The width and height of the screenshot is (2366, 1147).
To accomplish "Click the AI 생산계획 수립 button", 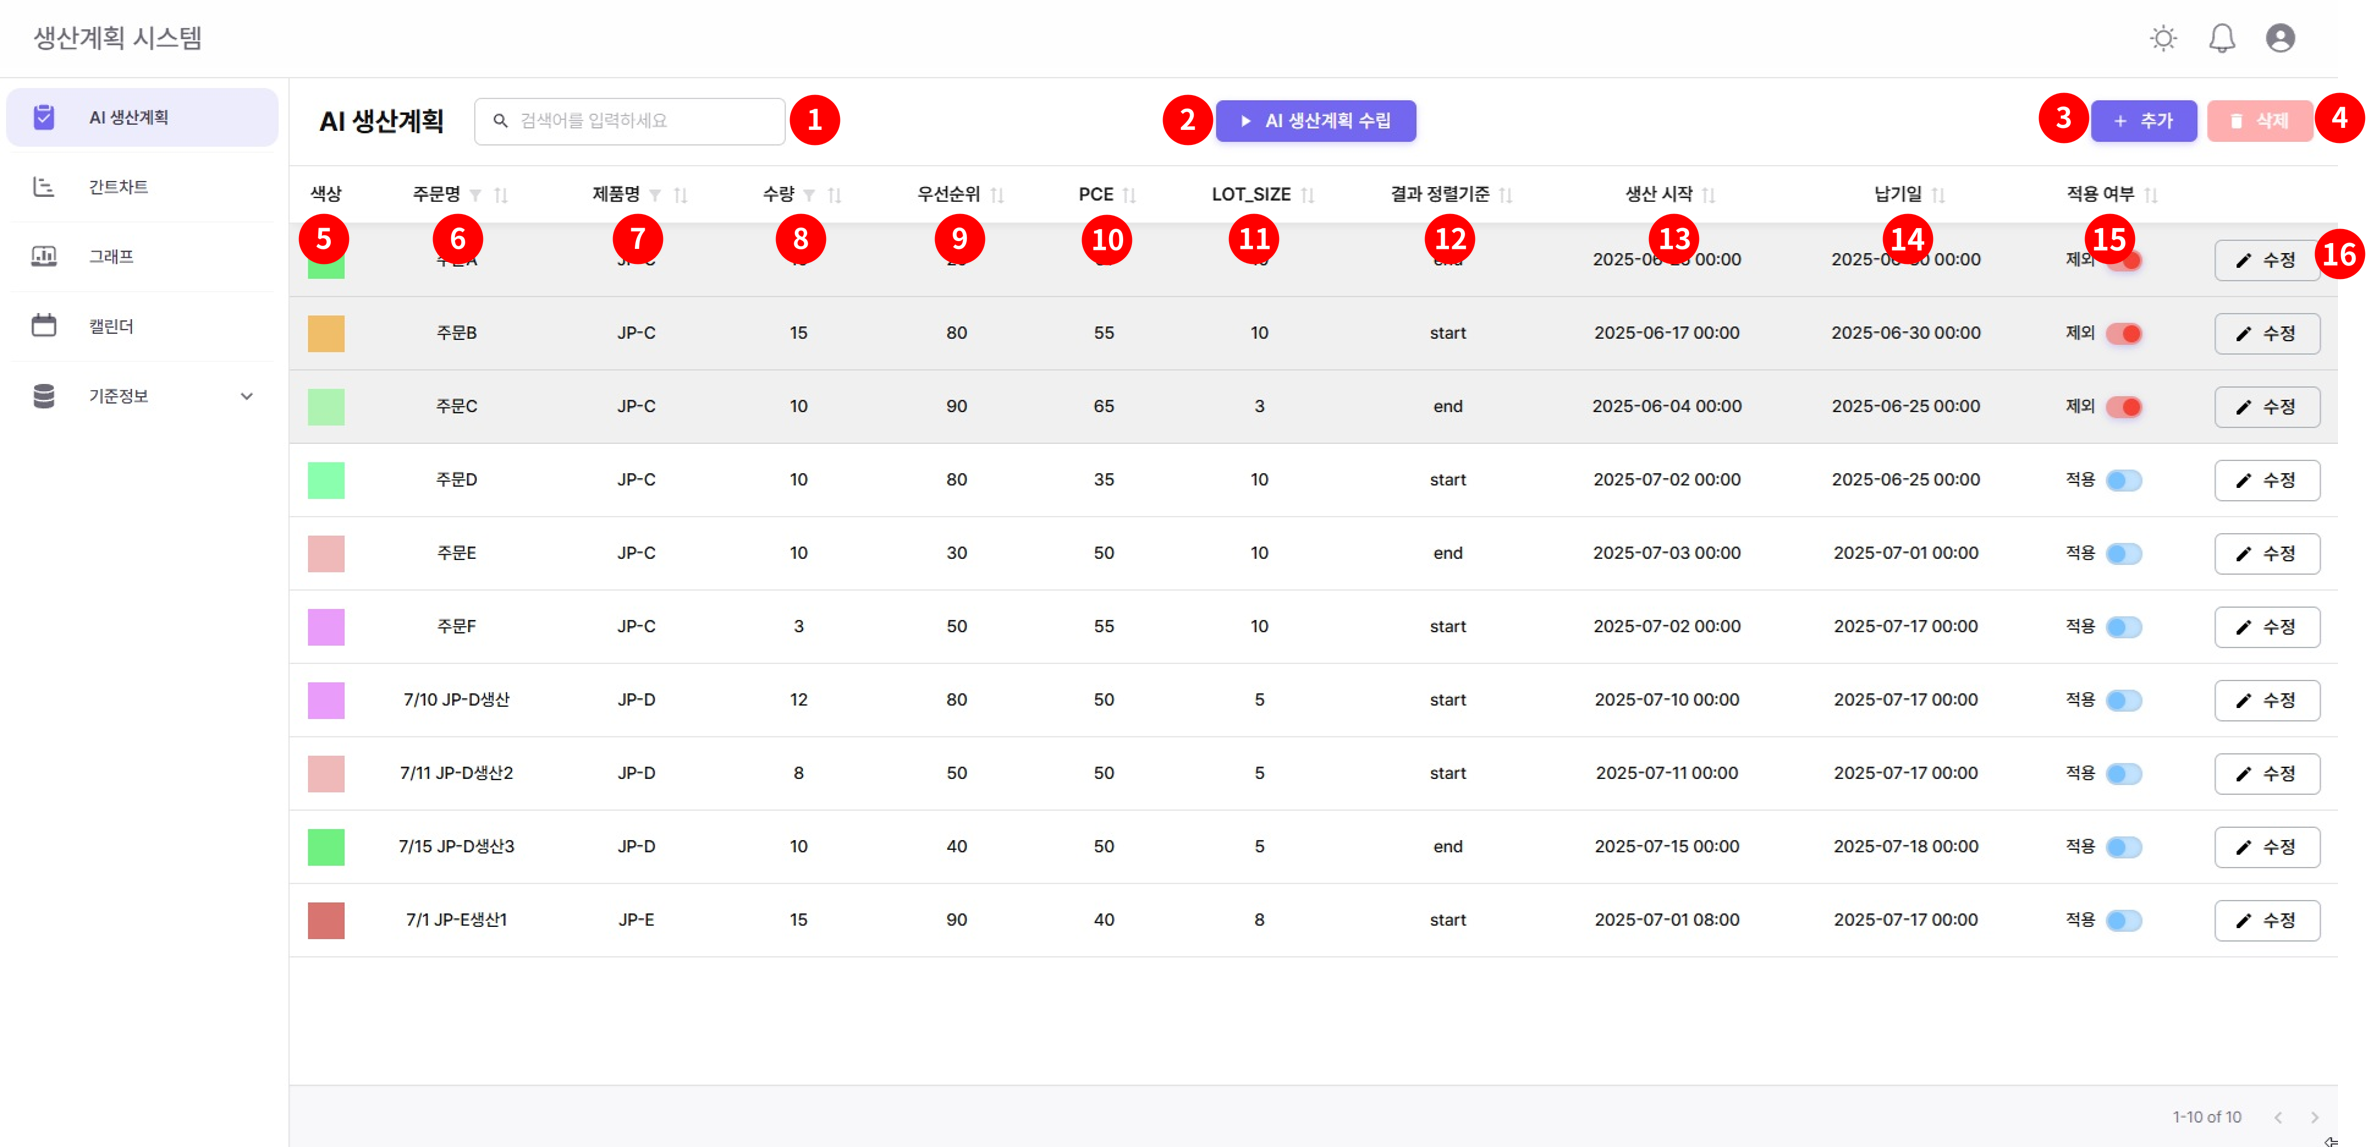I will [1315, 121].
